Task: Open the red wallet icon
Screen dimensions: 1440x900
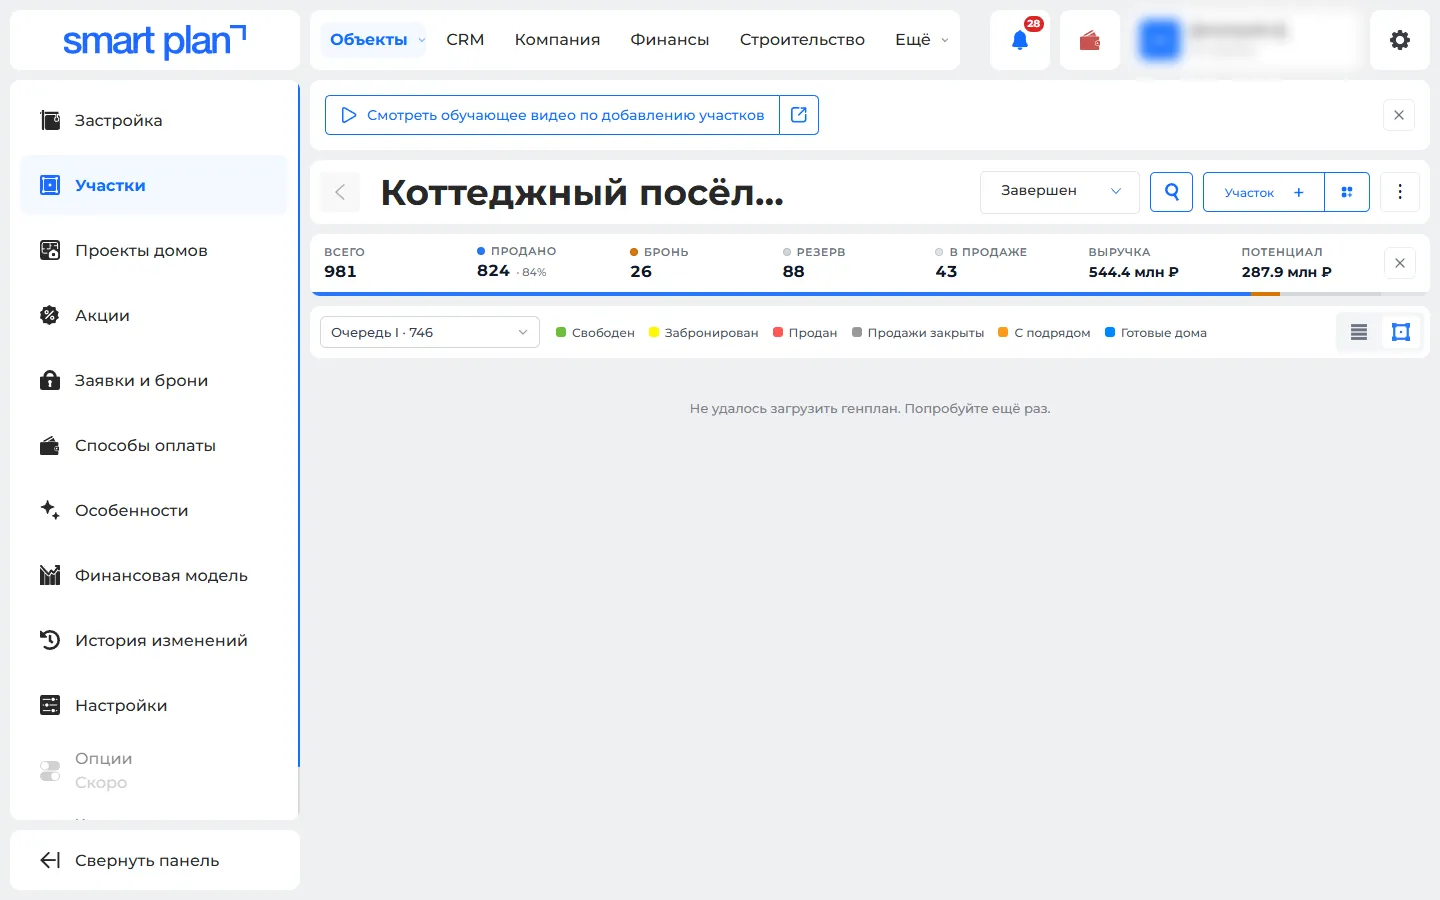Action: pos(1090,40)
